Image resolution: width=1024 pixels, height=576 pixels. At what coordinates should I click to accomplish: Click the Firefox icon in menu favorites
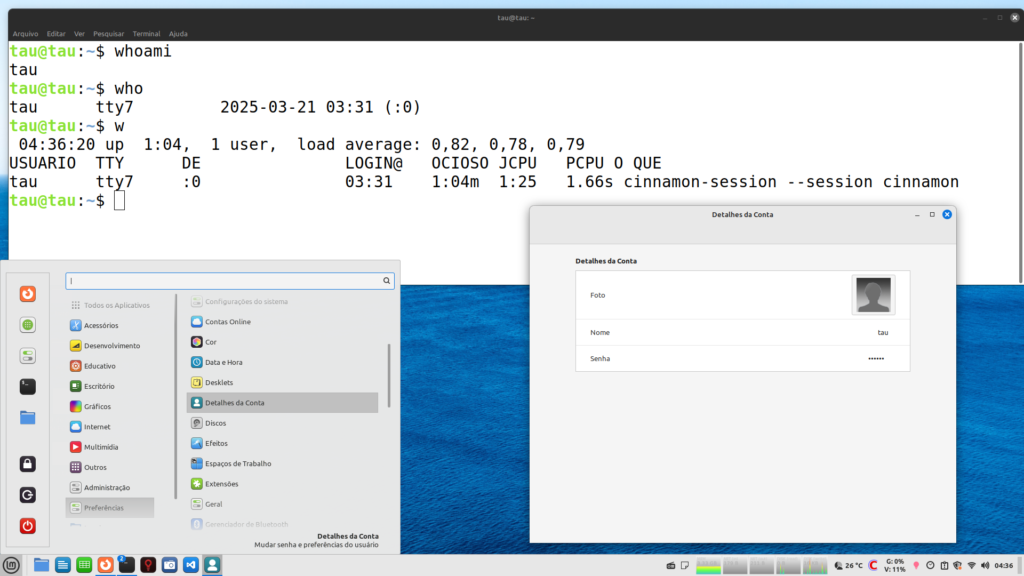pos(28,294)
